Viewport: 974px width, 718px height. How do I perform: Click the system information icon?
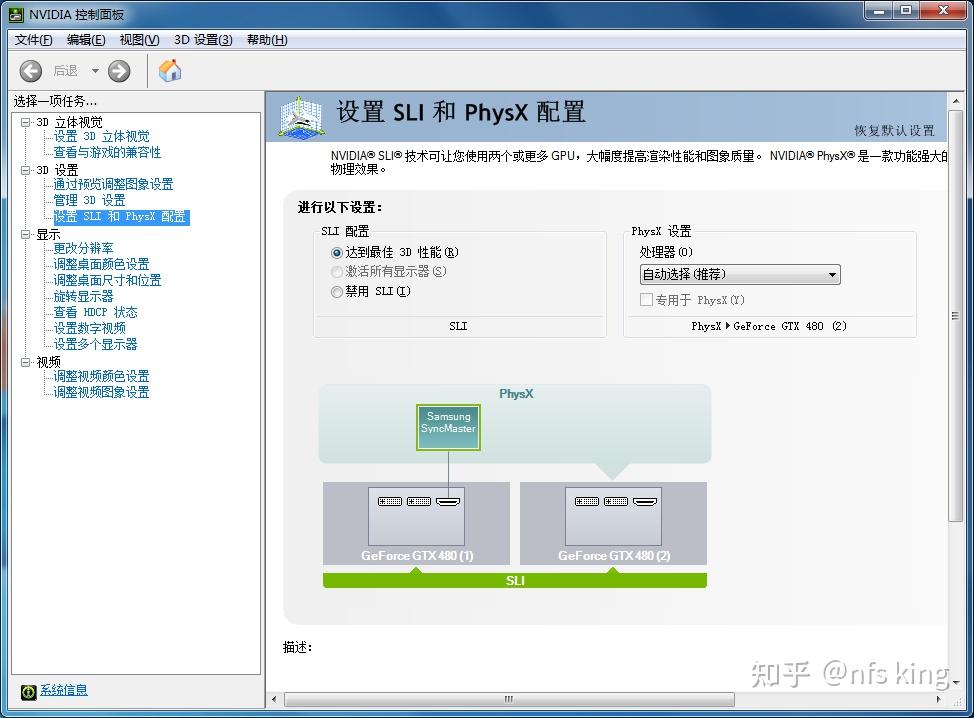(x=29, y=691)
